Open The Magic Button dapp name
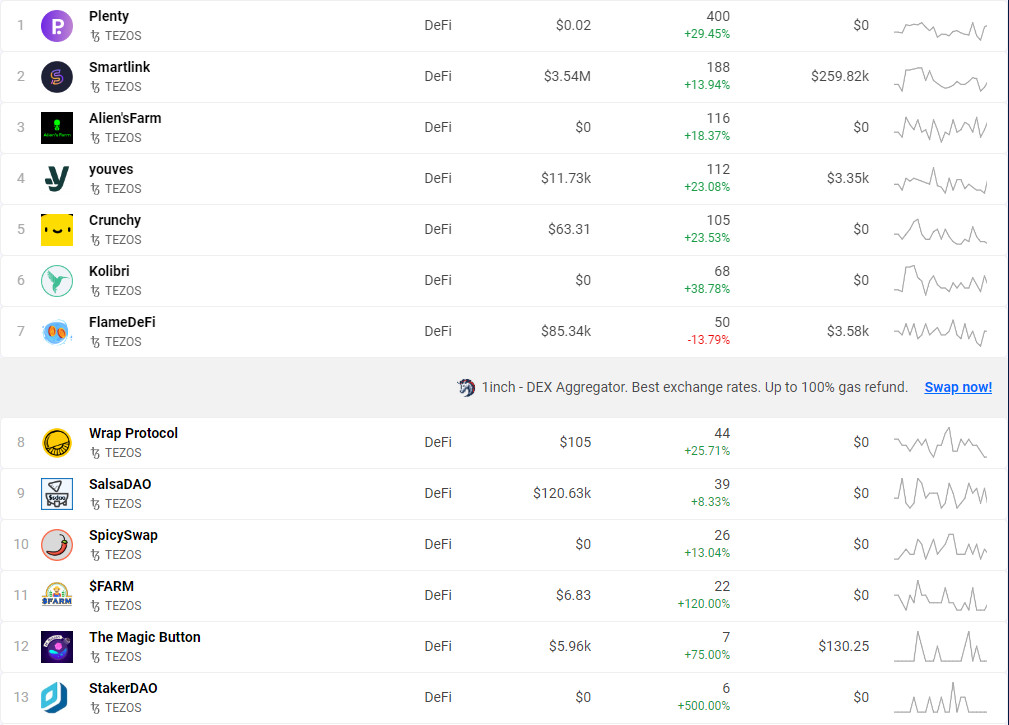The width and height of the screenshot is (1009, 725). [145, 637]
